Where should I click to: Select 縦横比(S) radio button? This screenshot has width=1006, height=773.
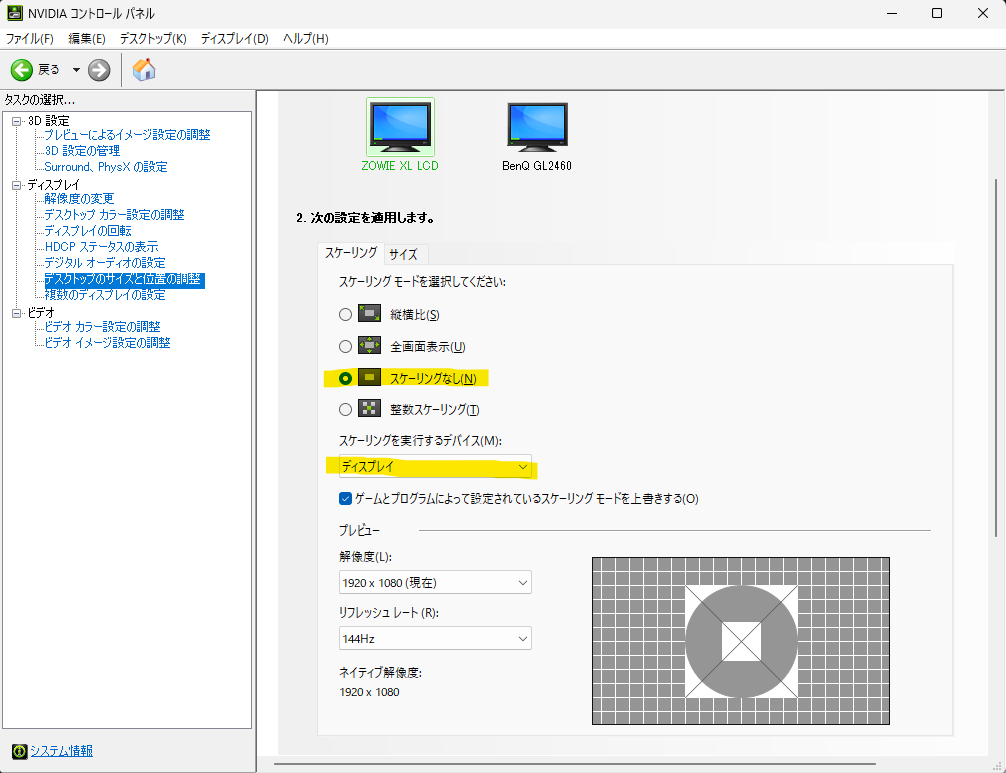[x=345, y=314]
